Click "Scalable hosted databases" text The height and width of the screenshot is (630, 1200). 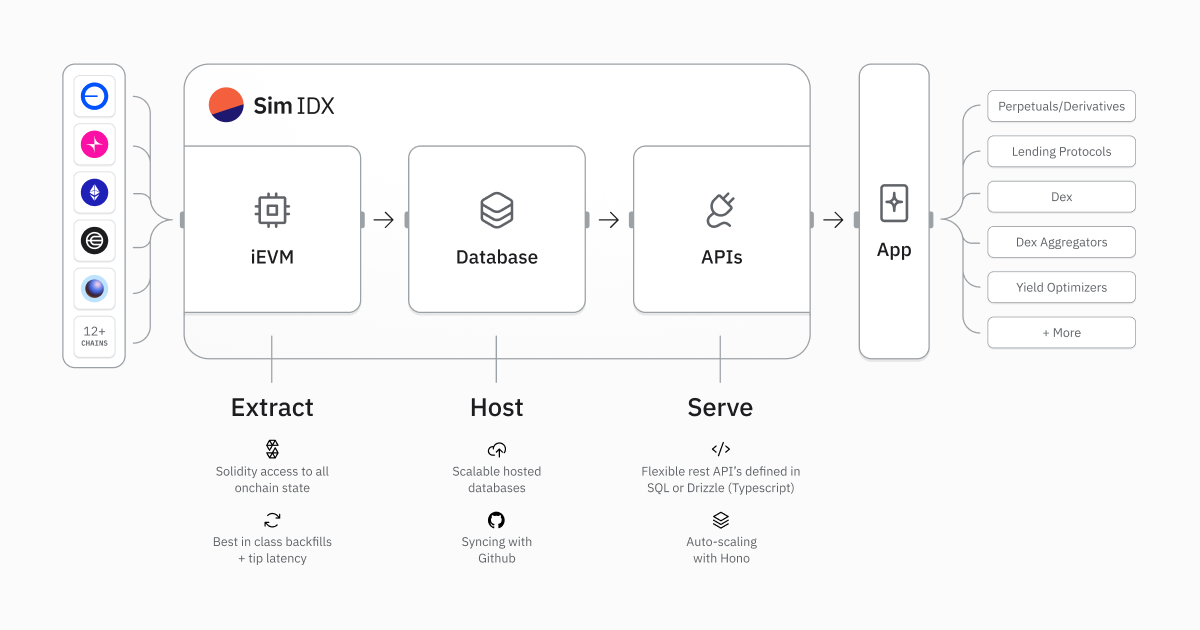pyautogui.click(x=497, y=480)
